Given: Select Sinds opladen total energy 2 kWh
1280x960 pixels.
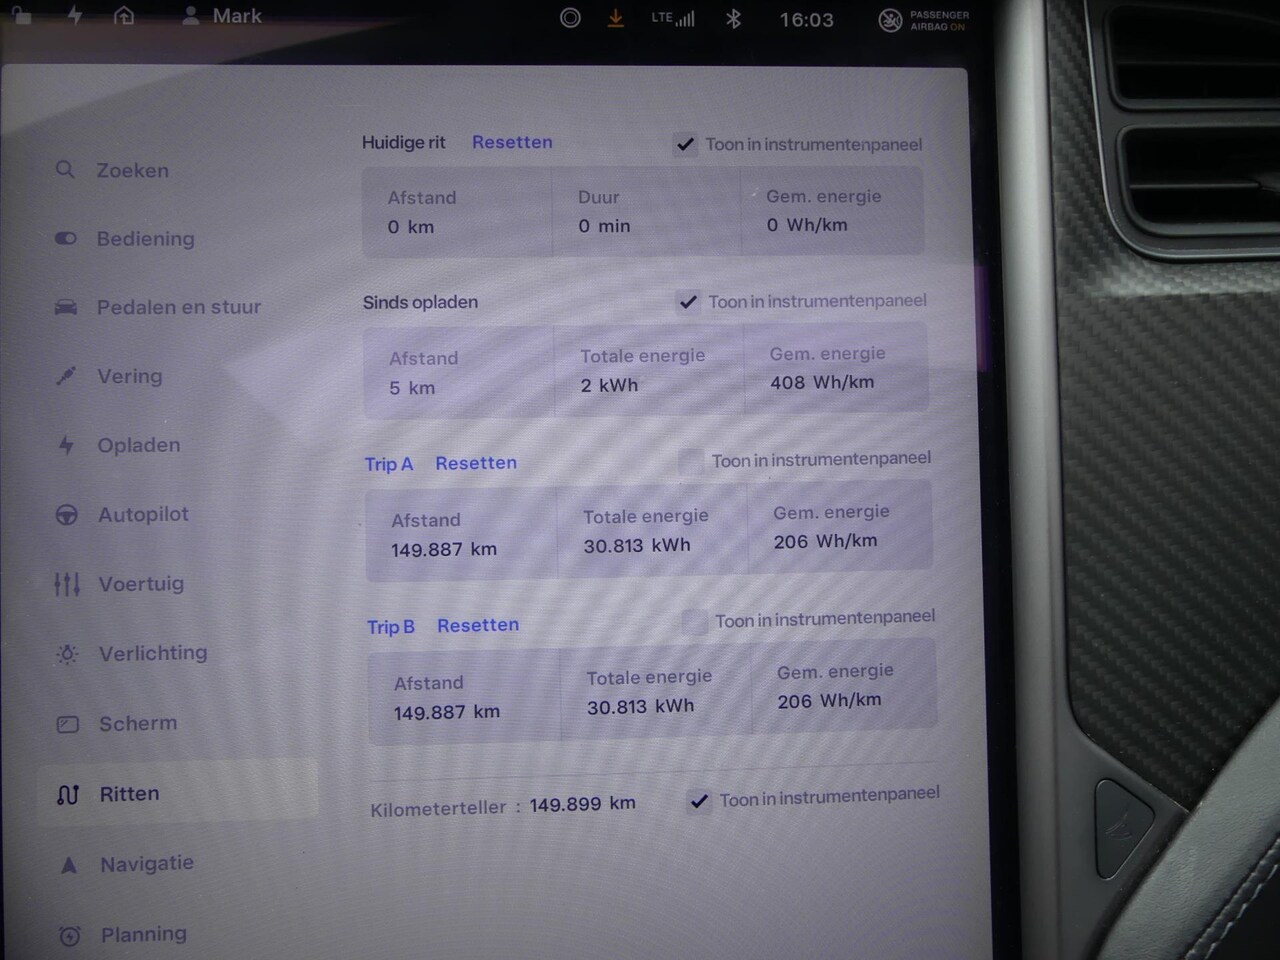Looking at the screenshot, I should tap(609, 385).
